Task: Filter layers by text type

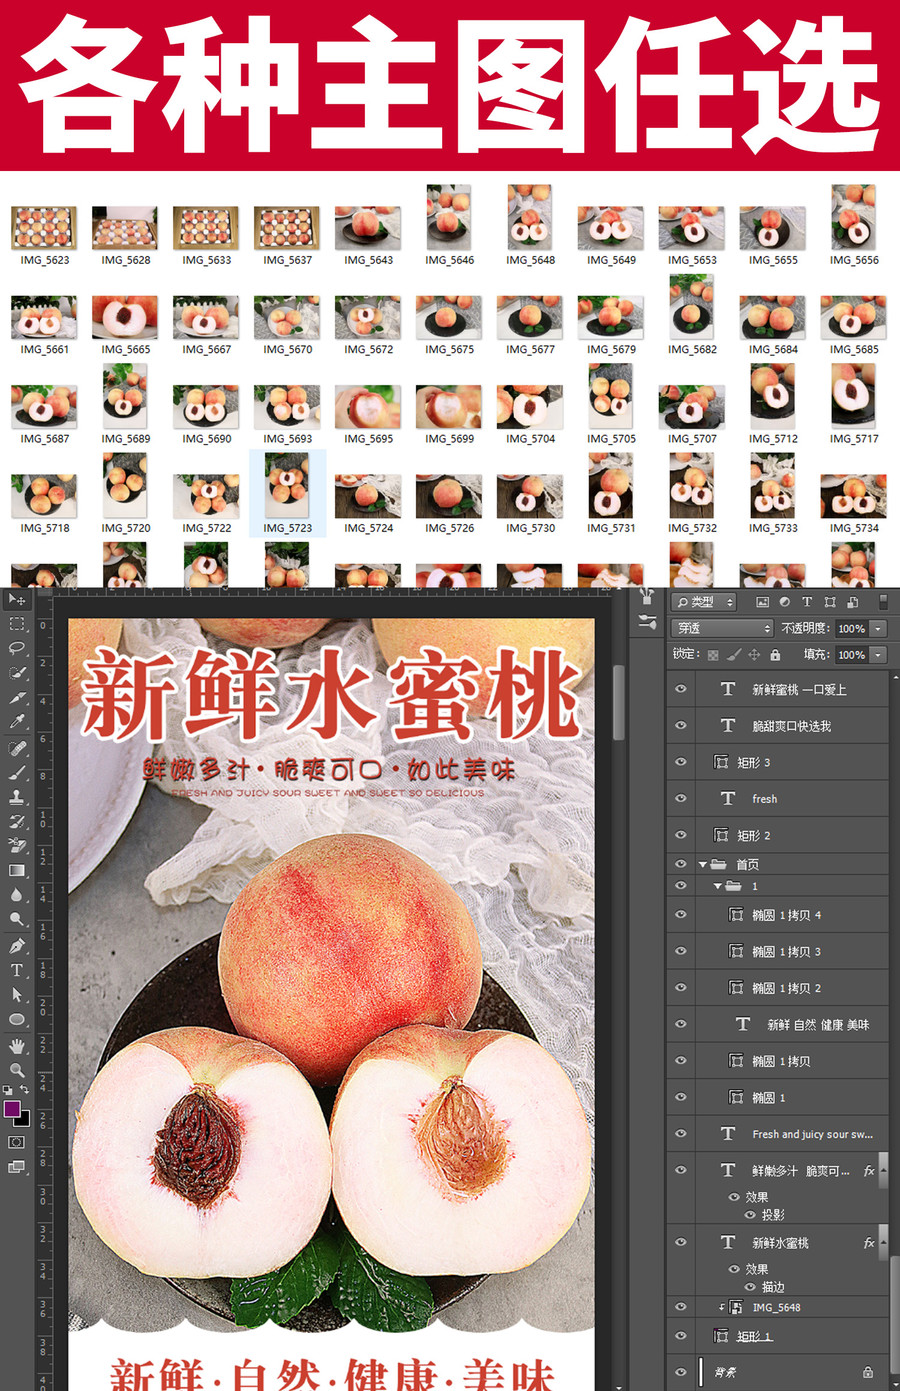Action: click(x=807, y=602)
